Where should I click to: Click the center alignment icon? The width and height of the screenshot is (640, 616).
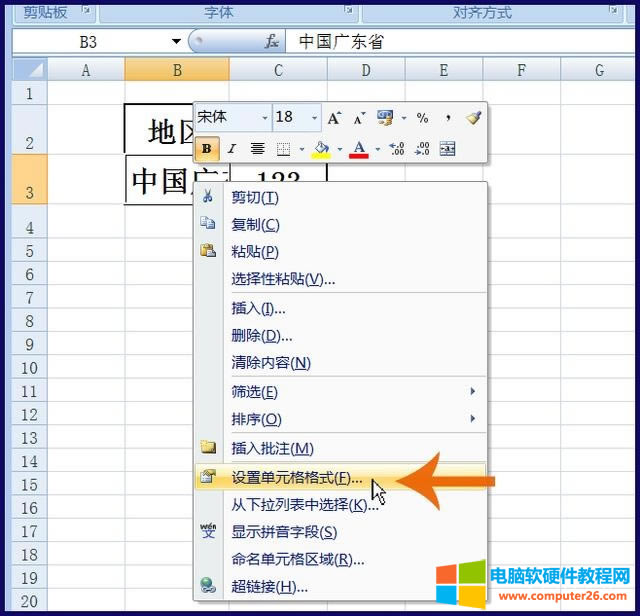tap(257, 149)
